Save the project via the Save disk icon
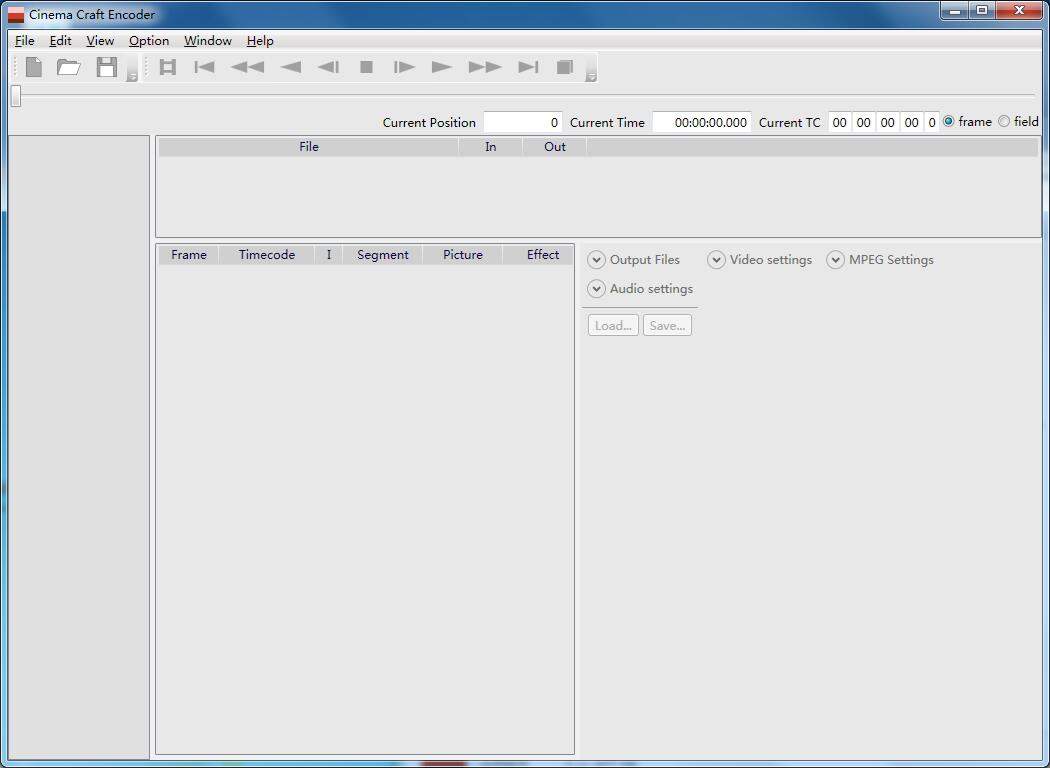The height and width of the screenshot is (768, 1050). click(x=106, y=67)
